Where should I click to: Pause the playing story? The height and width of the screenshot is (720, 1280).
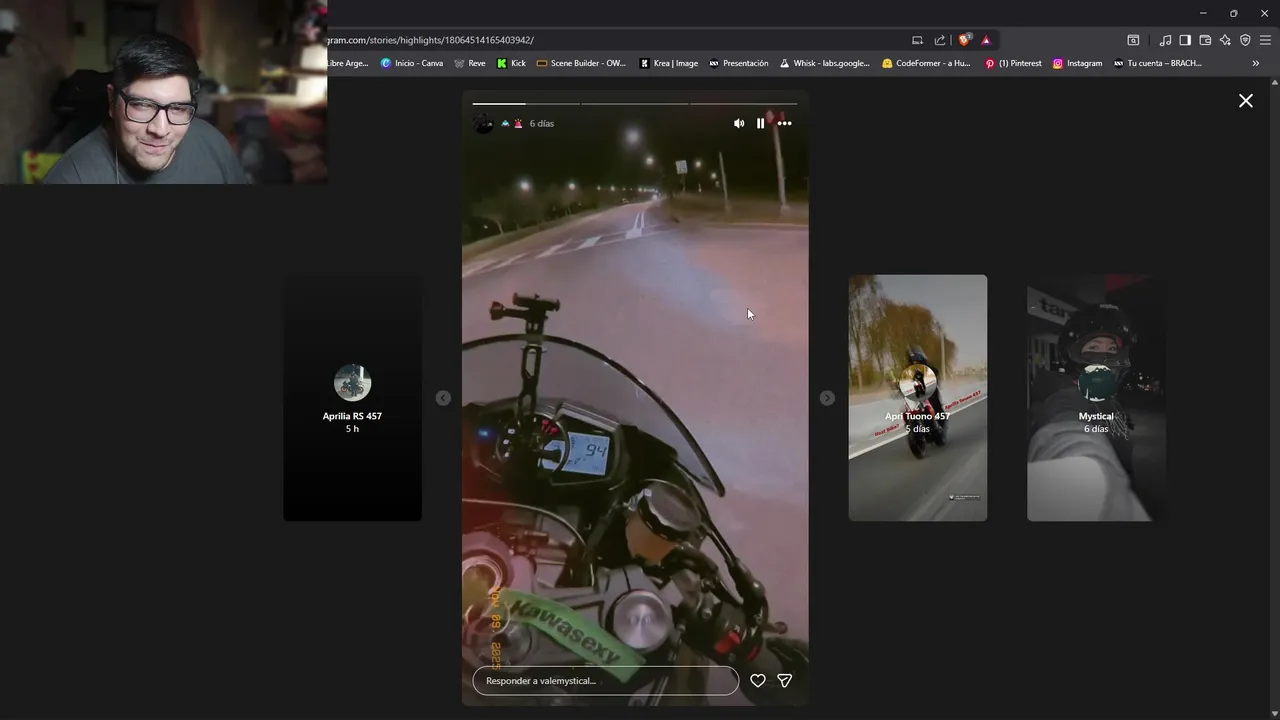tap(761, 123)
